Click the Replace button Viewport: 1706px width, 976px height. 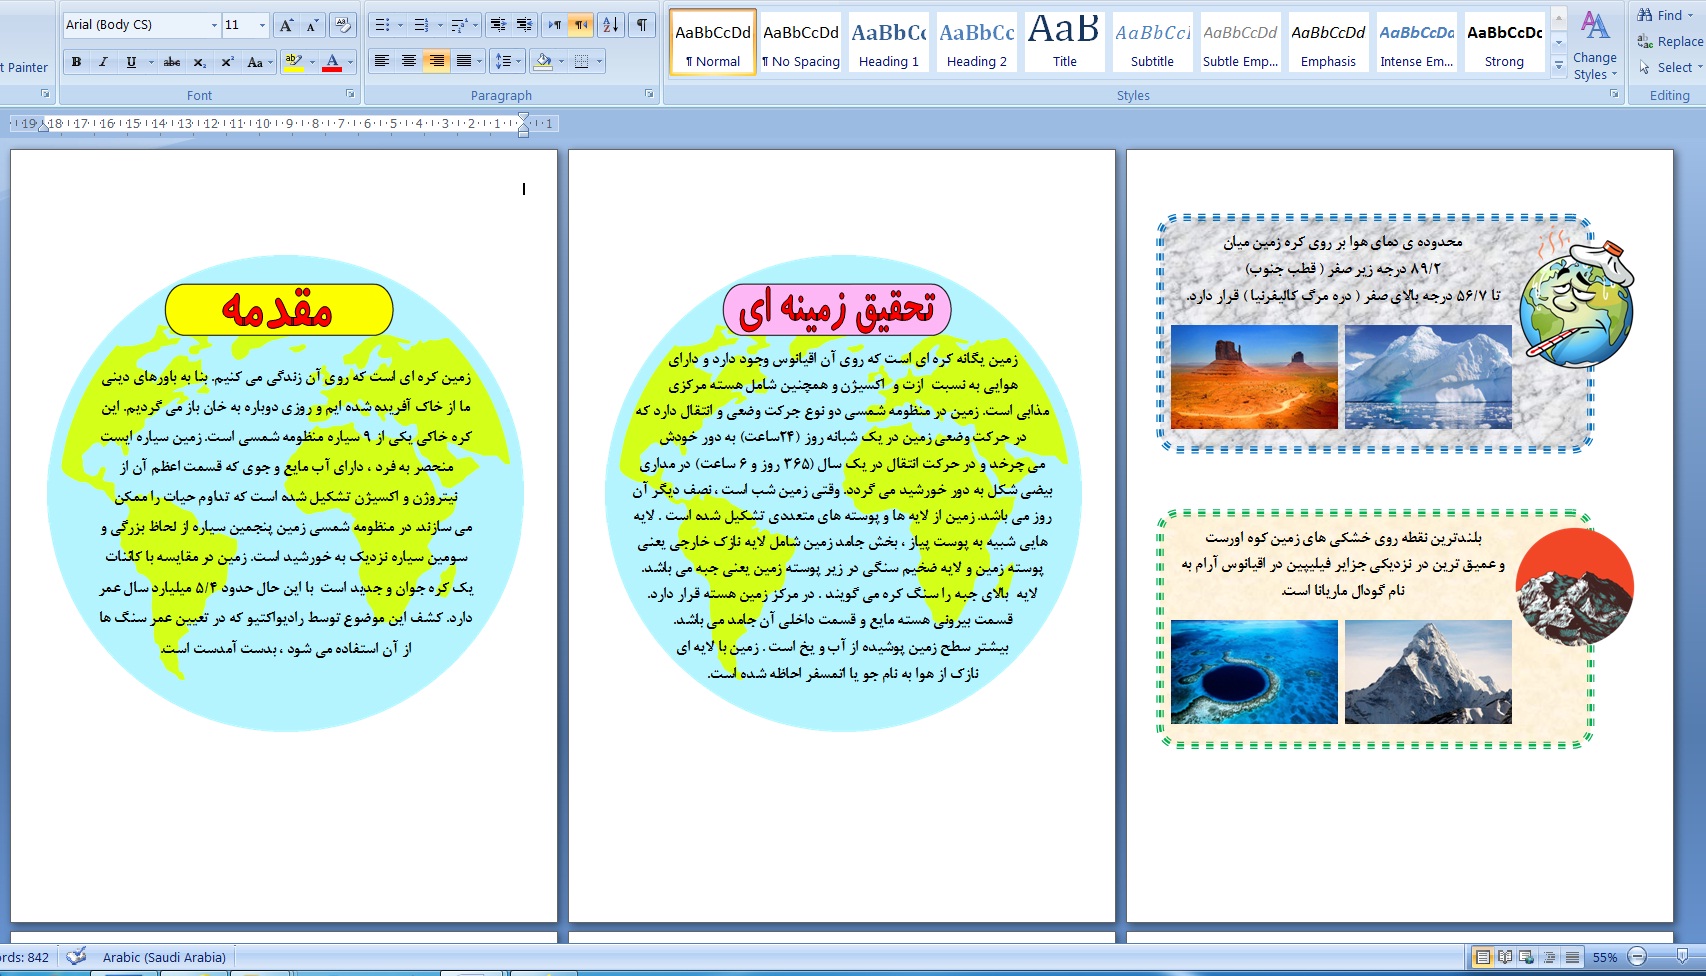(x=1670, y=41)
